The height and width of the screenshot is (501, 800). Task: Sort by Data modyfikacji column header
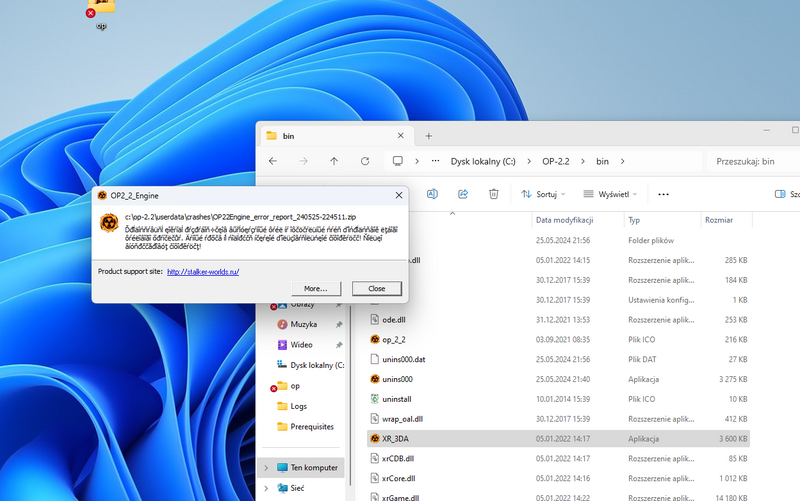click(x=565, y=220)
